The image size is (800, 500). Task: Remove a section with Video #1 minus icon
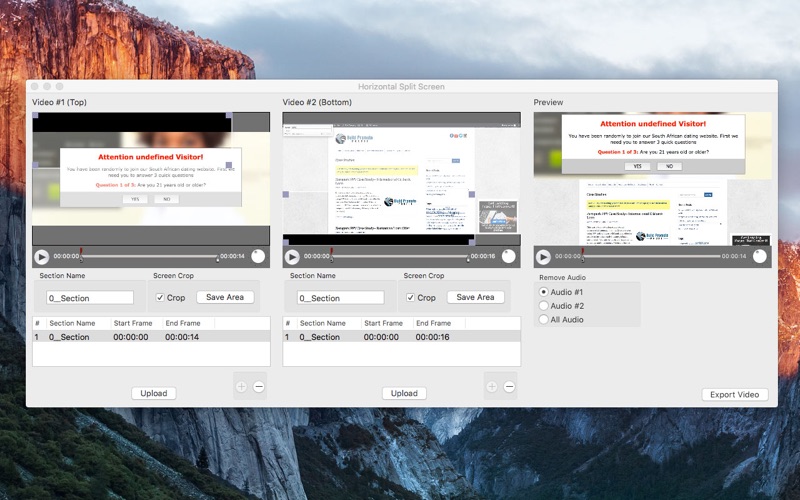(259, 387)
